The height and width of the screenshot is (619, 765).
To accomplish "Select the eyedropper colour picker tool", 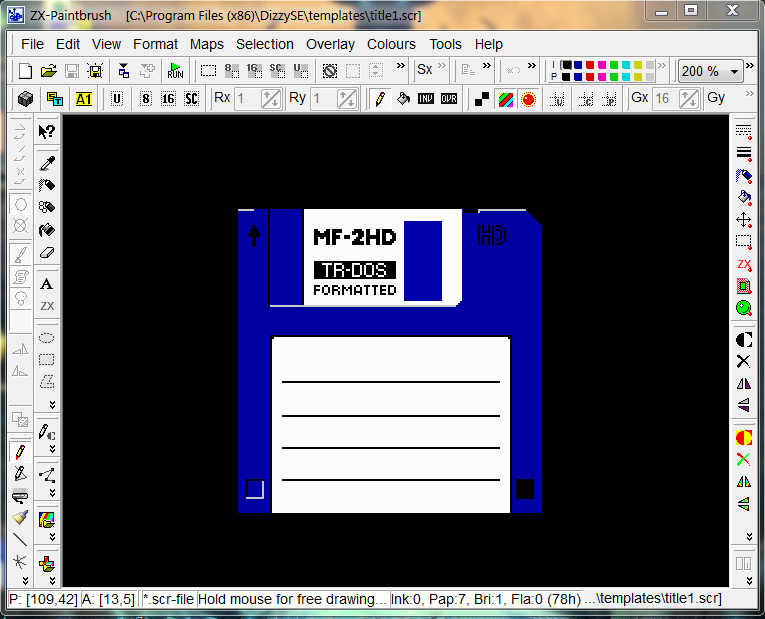I will pyautogui.click(x=47, y=163).
